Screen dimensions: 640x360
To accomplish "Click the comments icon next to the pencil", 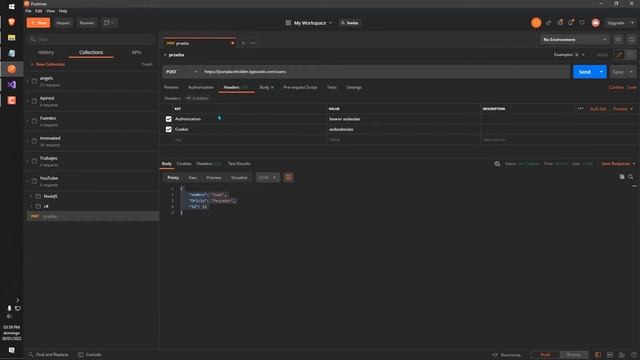I will (631, 55).
